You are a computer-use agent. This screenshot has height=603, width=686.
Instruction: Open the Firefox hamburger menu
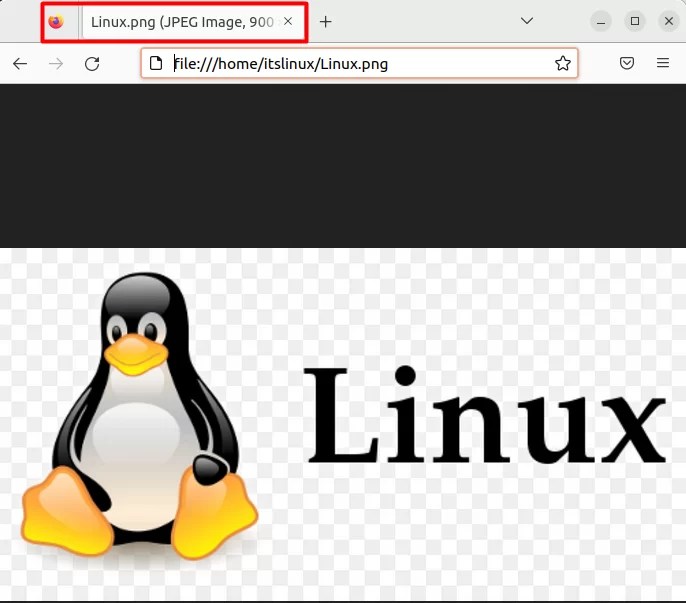[x=663, y=63]
